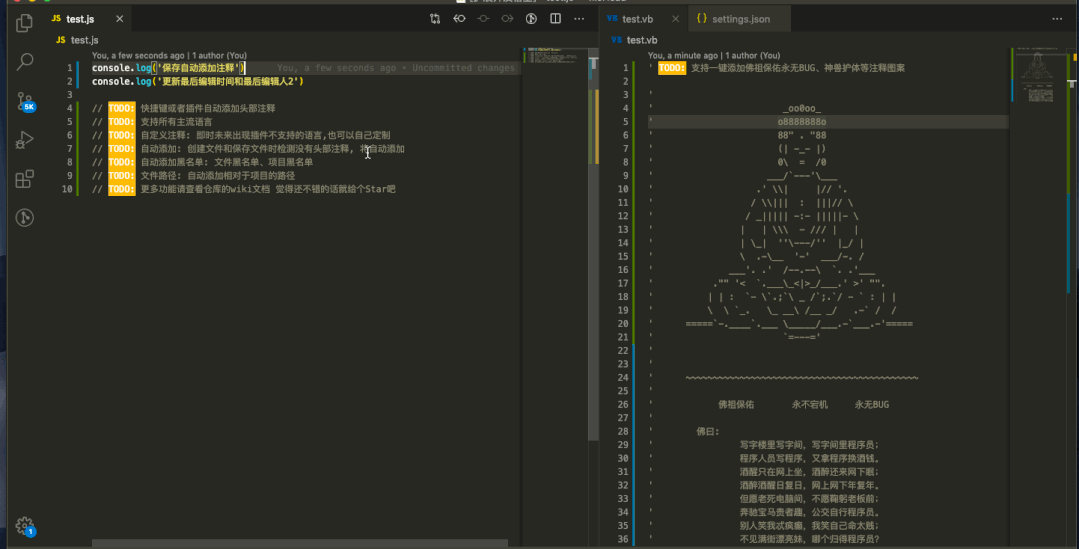Screen dimensions: 1079x549
Task: Expand the test.vb breadcrumb
Action: 641,40
